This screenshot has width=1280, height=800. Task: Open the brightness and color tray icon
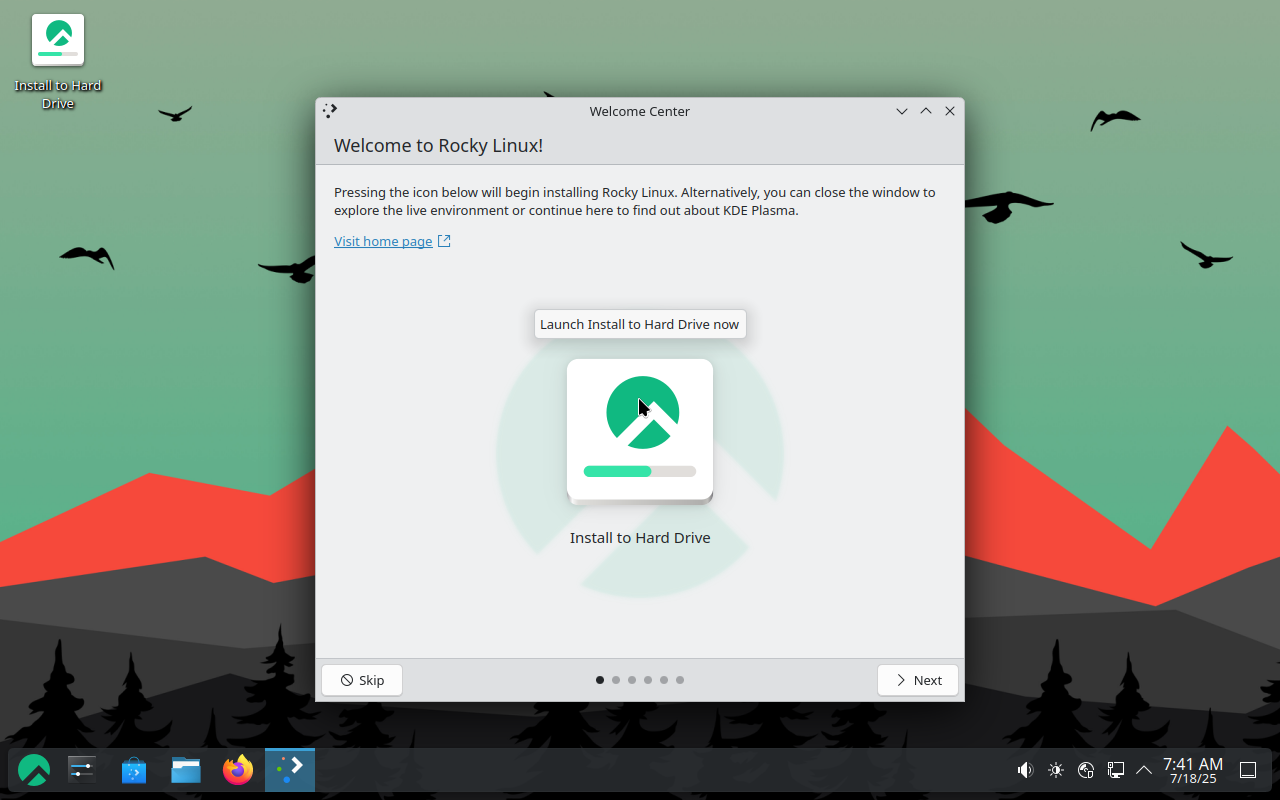click(1056, 770)
